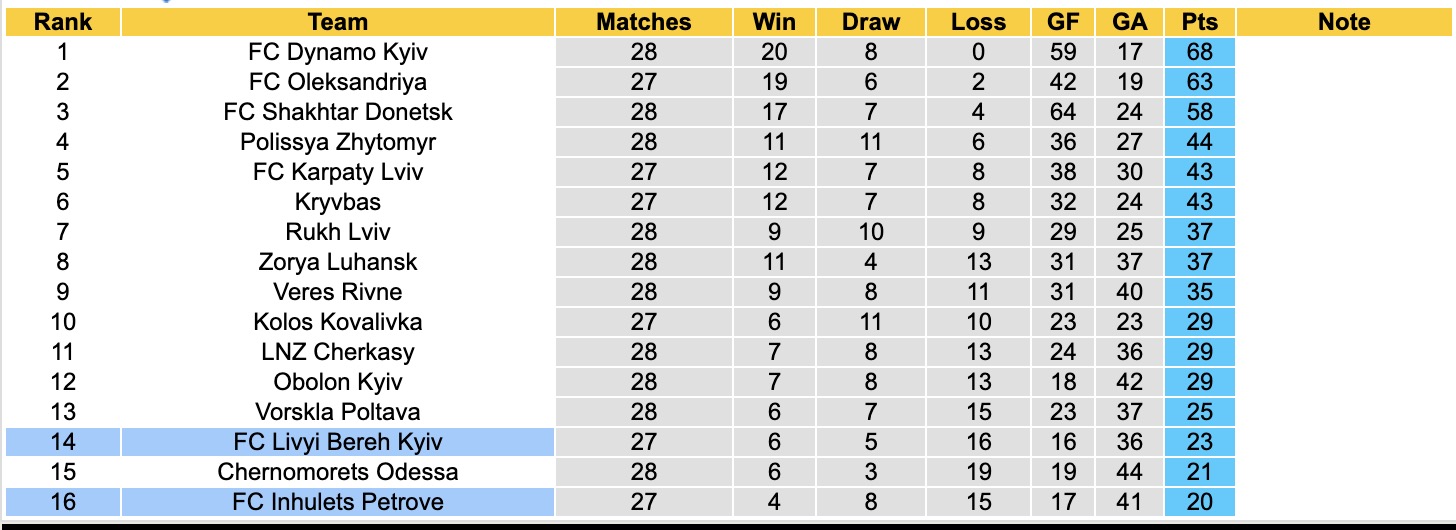Select the FC Shakhtar Donetsk team name
The image size is (1456, 530).
(x=338, y=112)
